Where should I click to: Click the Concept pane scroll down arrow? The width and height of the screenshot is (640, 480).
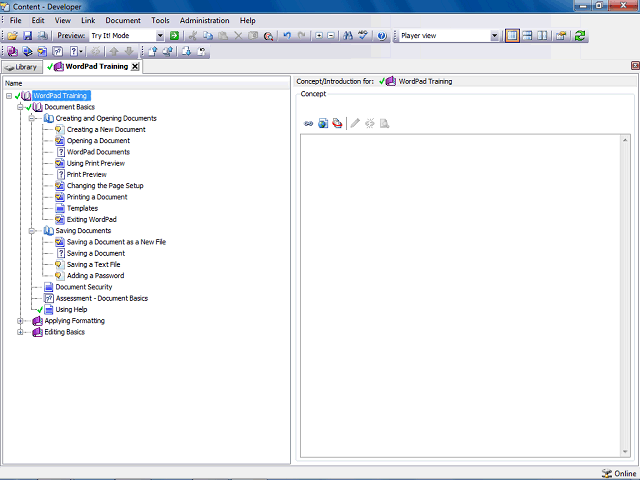625,451
